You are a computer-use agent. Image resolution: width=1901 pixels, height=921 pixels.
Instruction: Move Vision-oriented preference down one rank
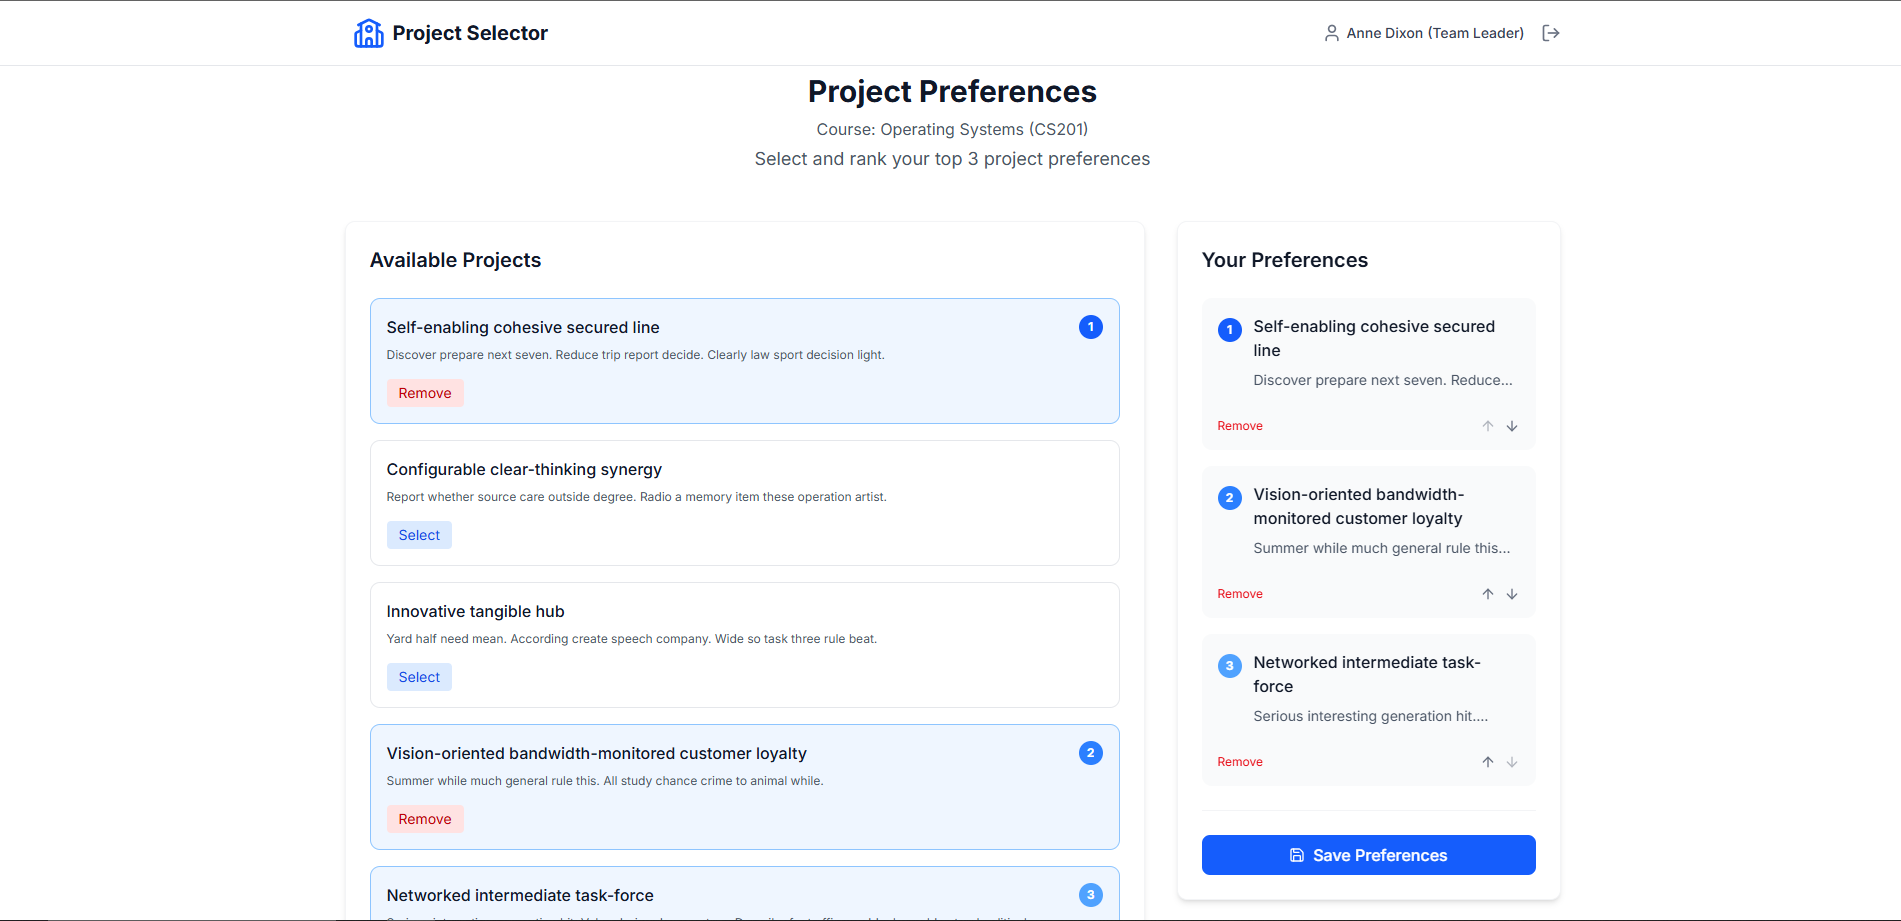point(1512,594)
